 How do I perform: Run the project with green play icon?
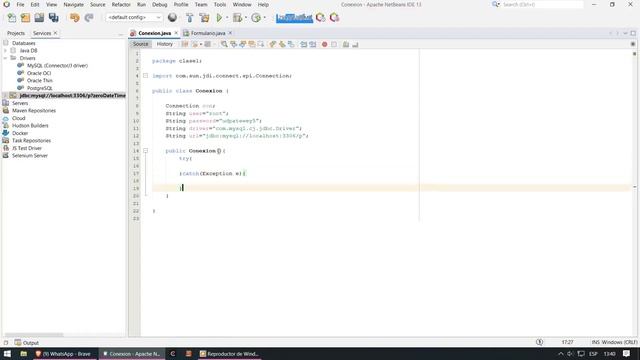tap(219, 18)
